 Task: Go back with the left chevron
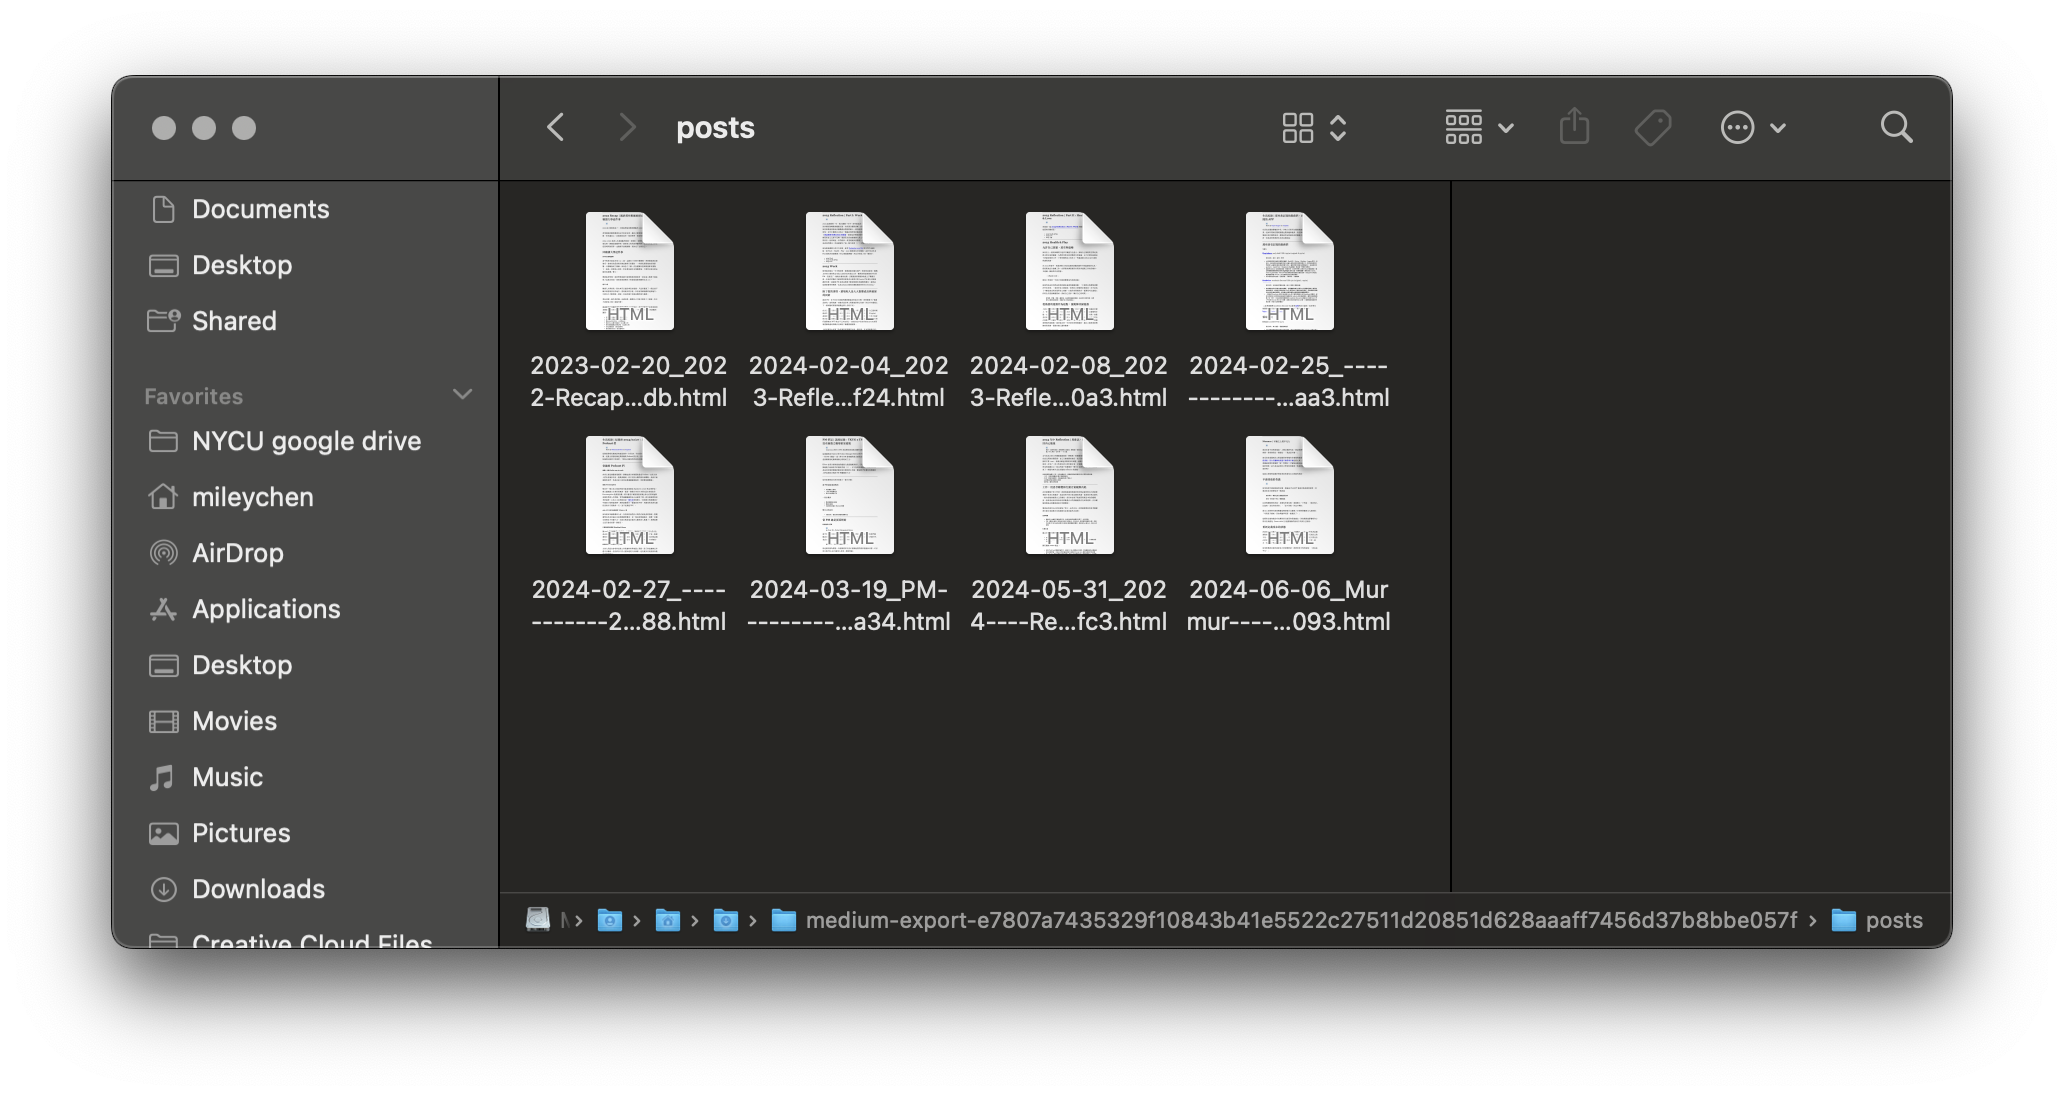pyautogui.click(x=556, y=127)
